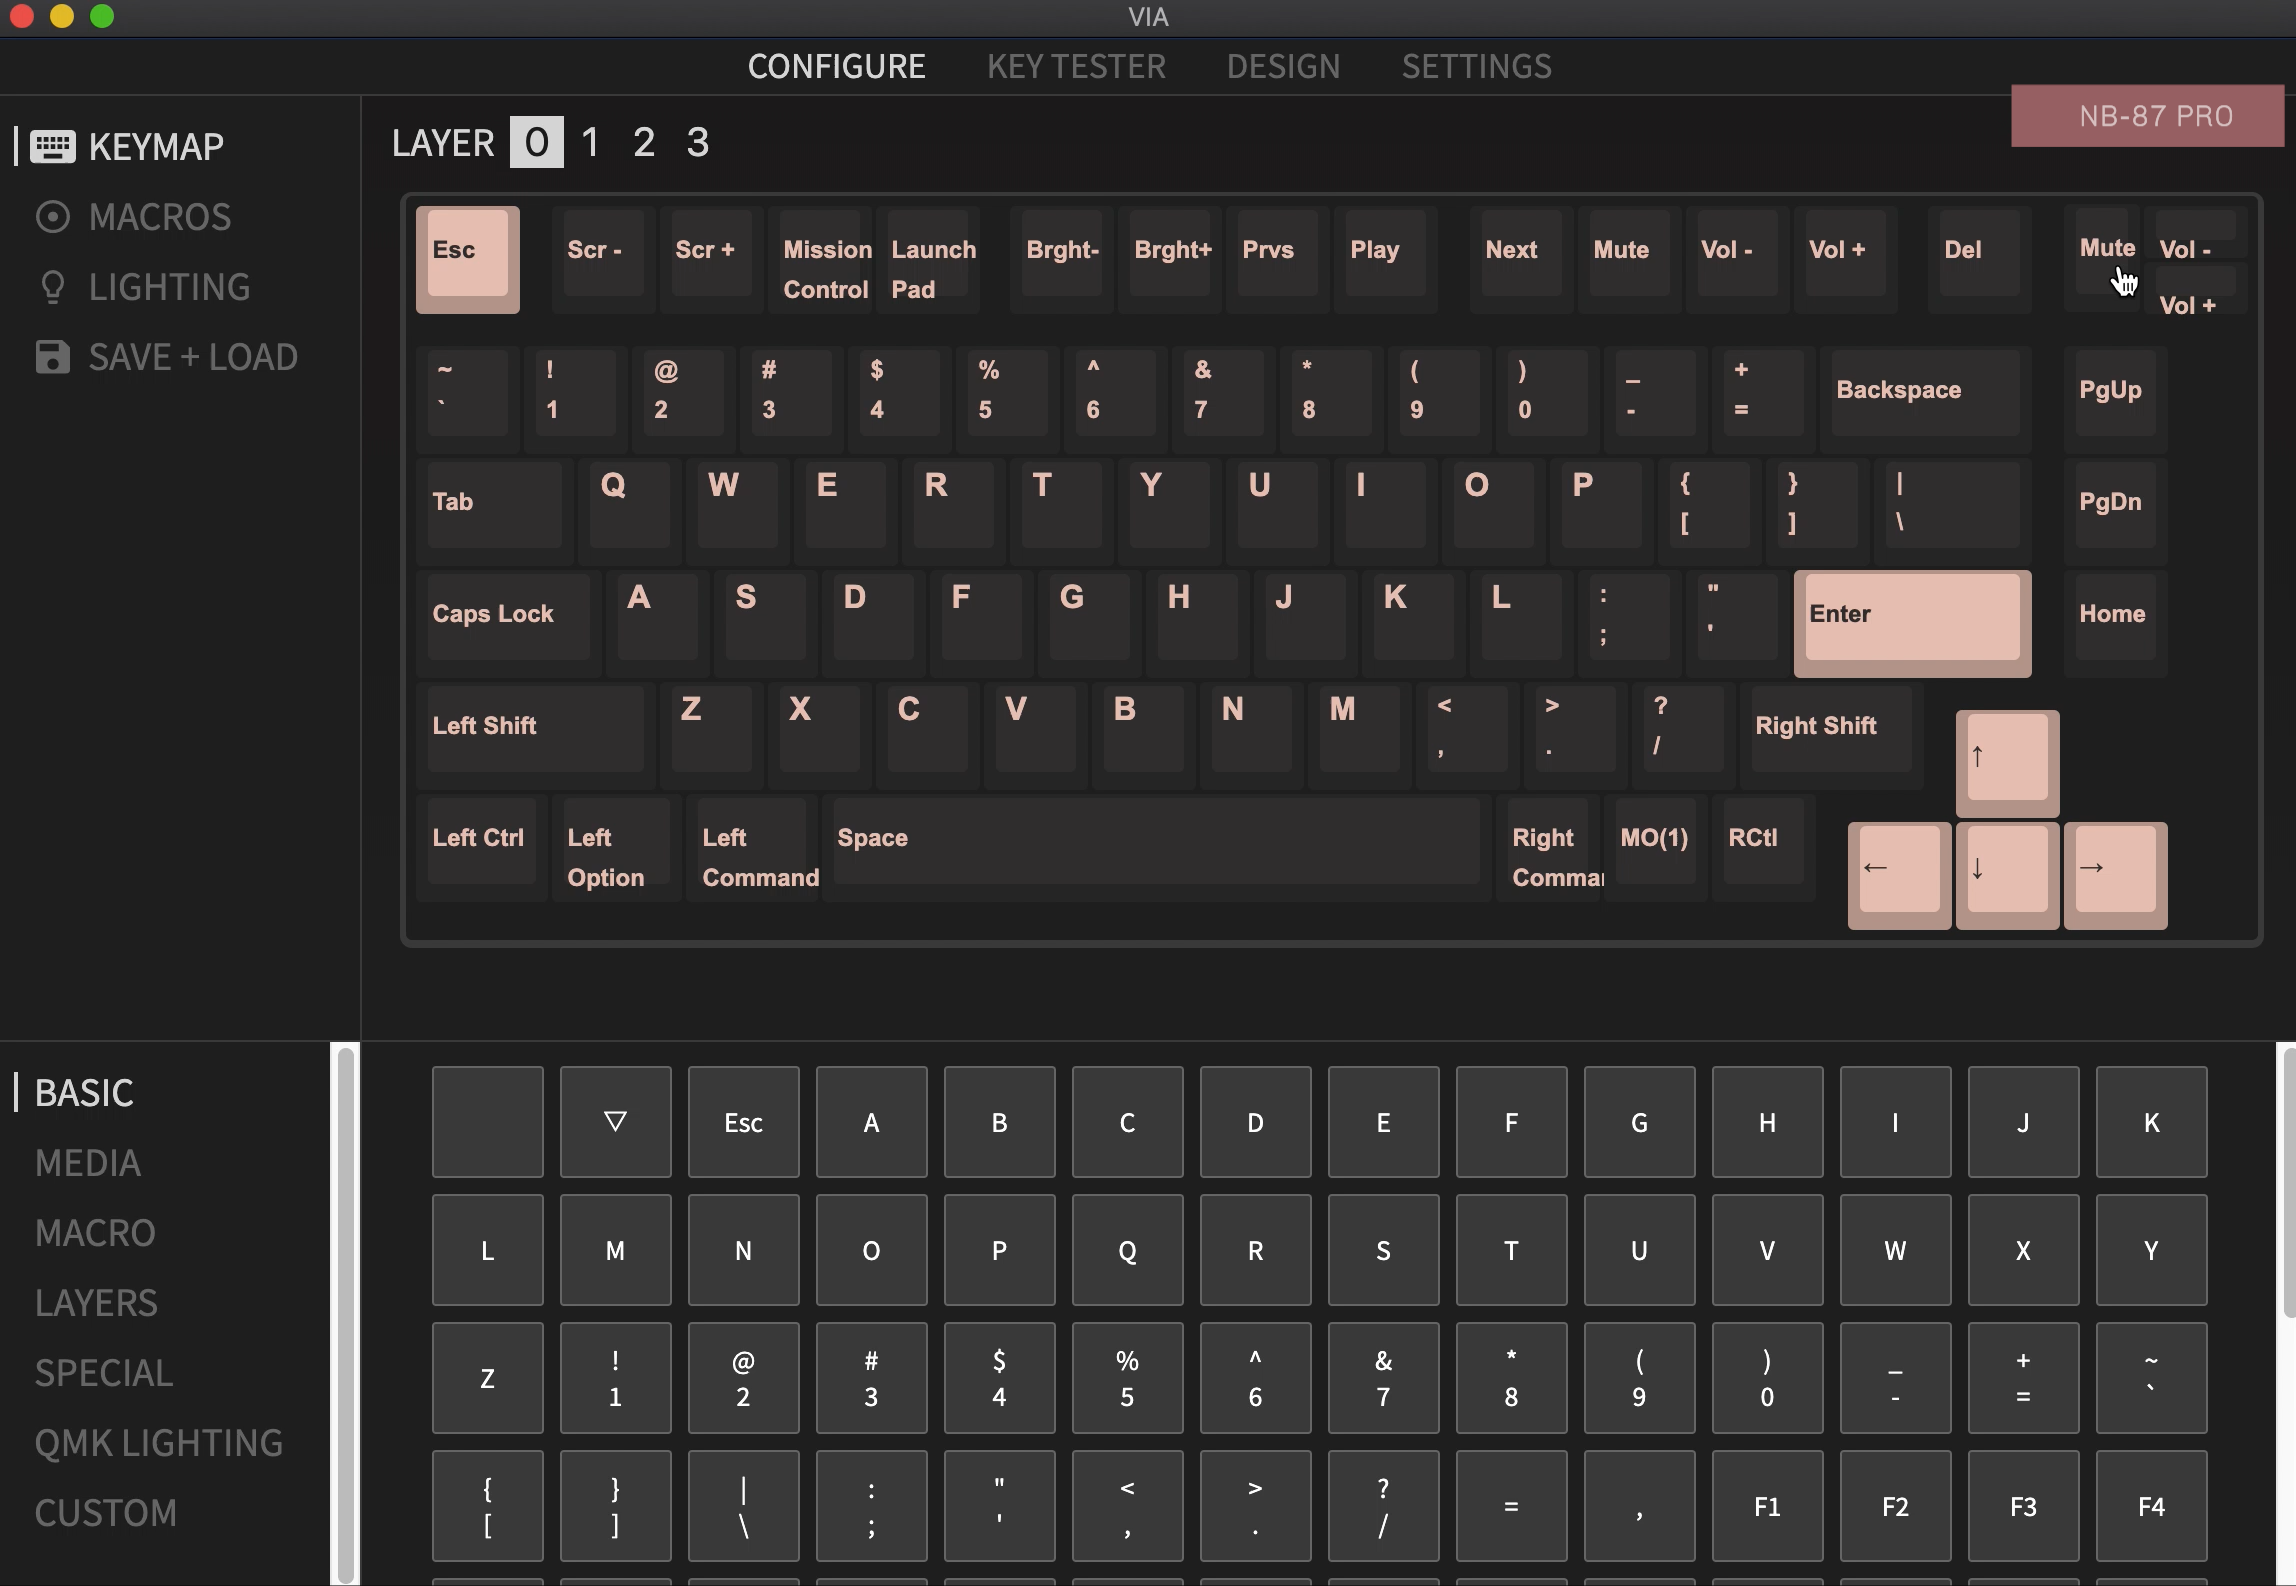The width and height of the screenshot is (2296, 1586).
Task: Open the SPECIAL keycode category
Action: [104, 1373]
